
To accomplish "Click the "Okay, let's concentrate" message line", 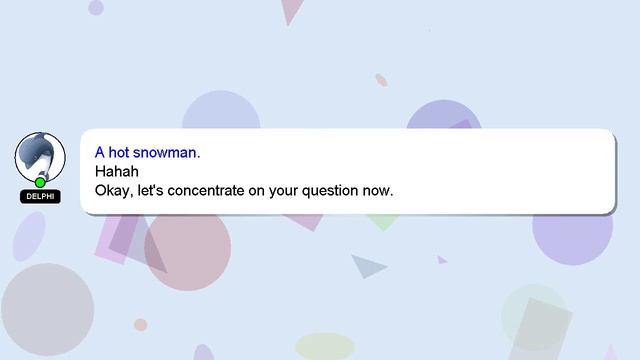I will click(244, 191).
